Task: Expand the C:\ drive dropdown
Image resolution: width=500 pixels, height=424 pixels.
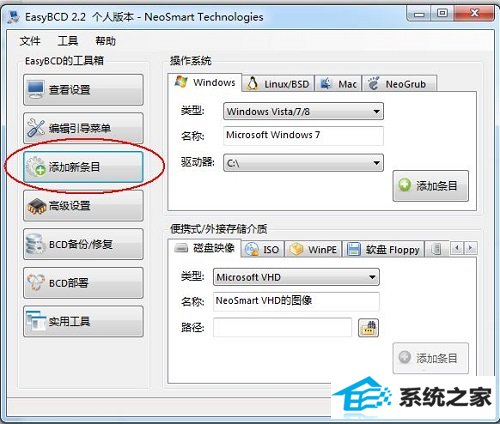Action: point(303,163)
